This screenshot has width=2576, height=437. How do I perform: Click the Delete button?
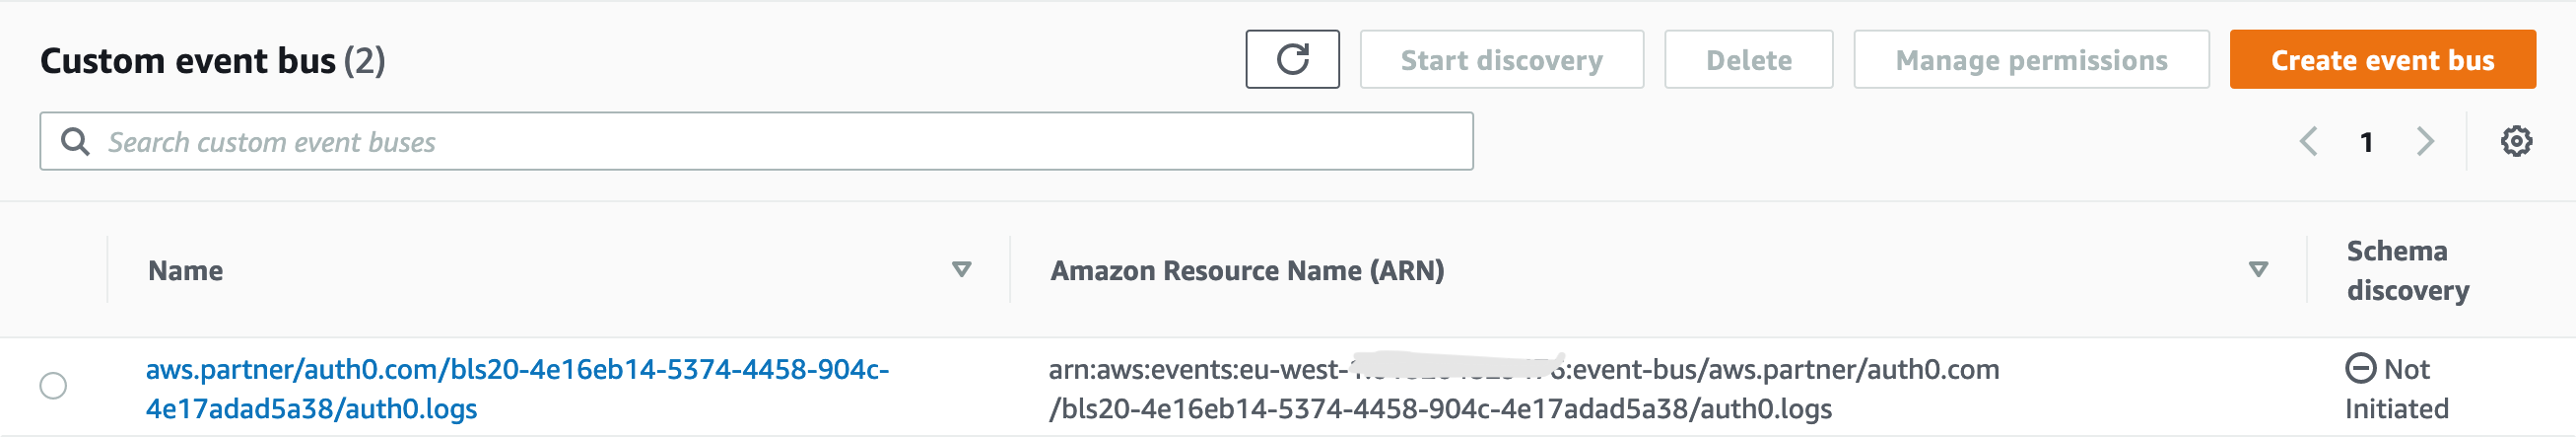tap(1748, 60)
